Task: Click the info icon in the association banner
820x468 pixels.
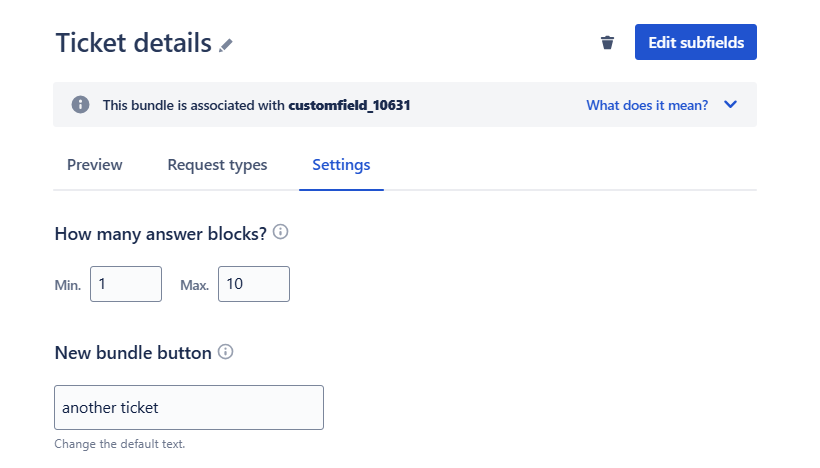Action: pos(81,105)
